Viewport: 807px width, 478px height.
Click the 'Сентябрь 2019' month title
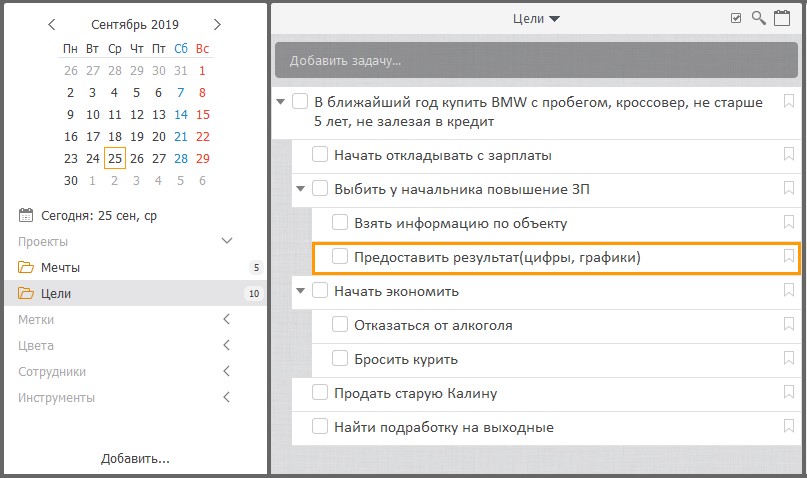(x=135, y=24)
